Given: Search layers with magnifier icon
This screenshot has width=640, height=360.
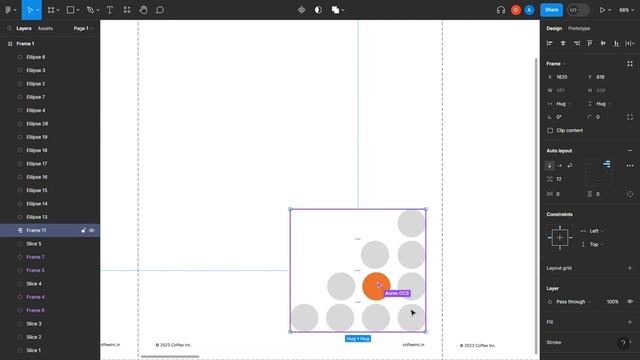Looking at the screenshot, I should click(x=9, y=28).
